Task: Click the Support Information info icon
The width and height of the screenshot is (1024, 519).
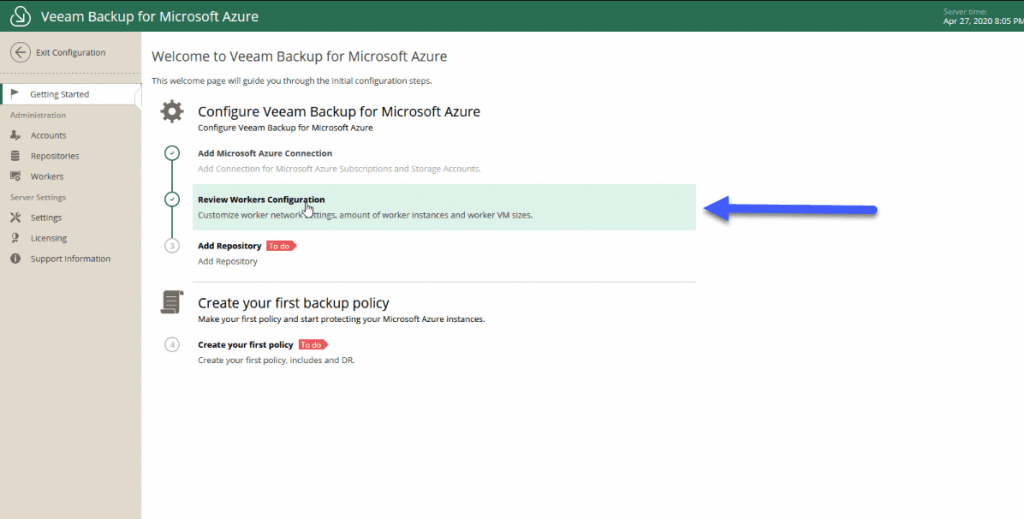Action: pos(15,259)
